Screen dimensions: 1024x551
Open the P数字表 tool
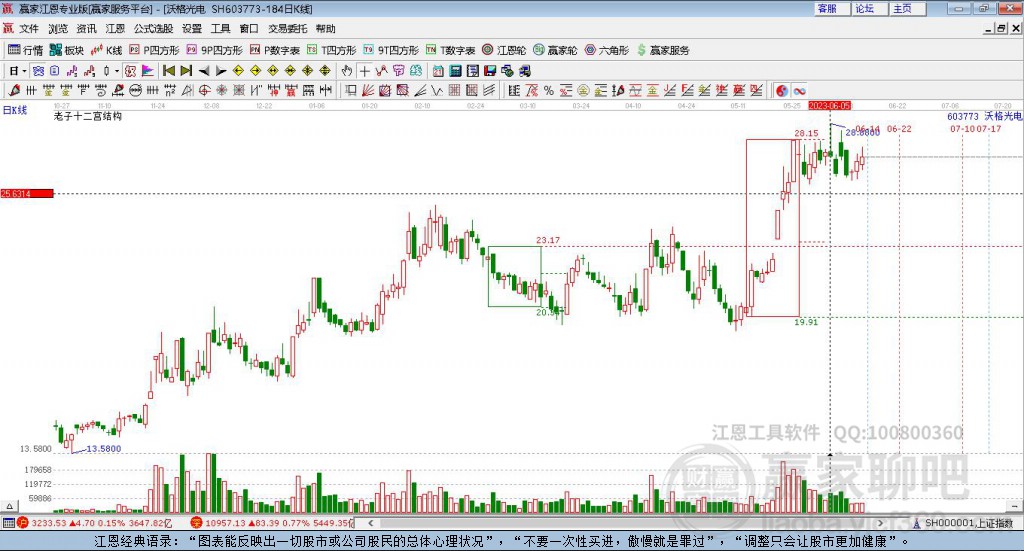coord(275,50)
